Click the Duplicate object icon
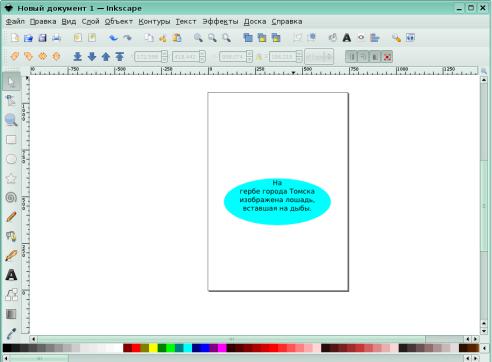The height and width of the screenshot is (362, 492). coord(248,38)
